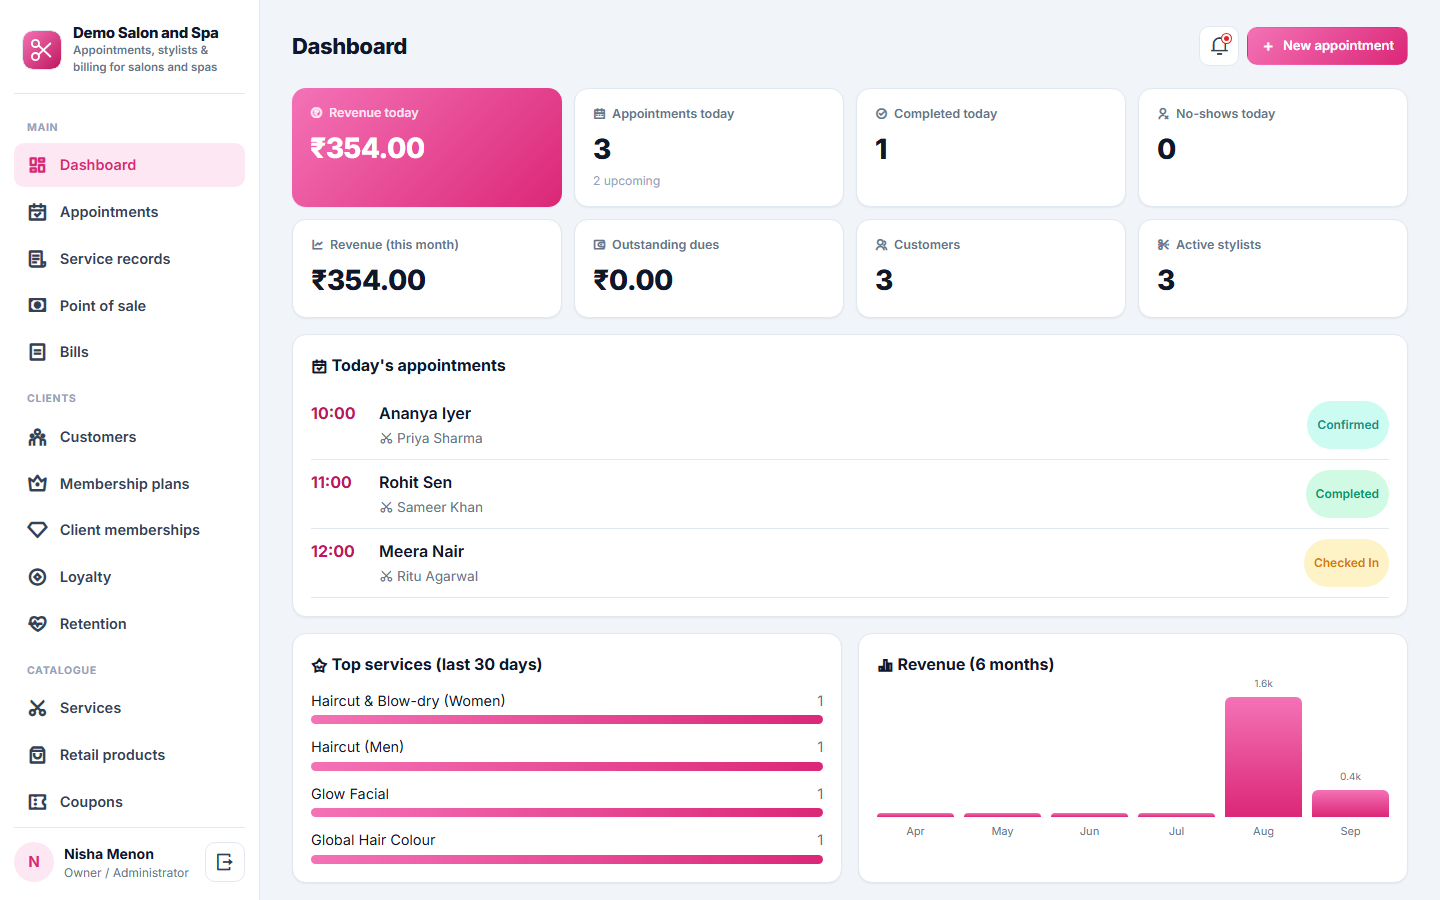Image resolution: width=1440 pixels, height=900 pixels.
Task: Click the Retail products bag icon
Action: click(x=38, y=755)
